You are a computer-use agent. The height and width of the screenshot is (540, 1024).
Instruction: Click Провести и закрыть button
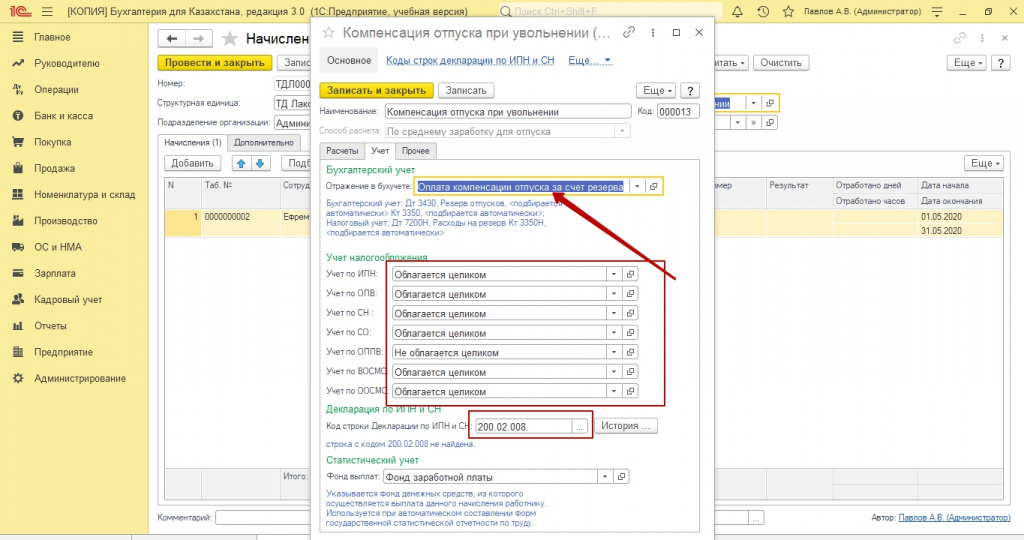[x=214, y=63]
